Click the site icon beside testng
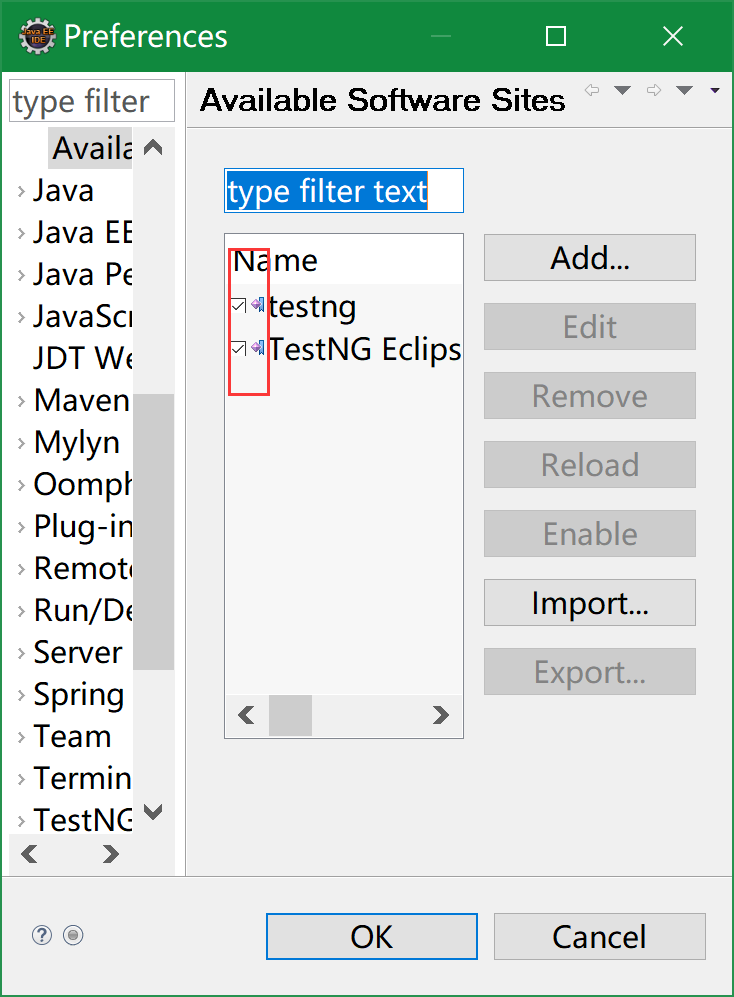The height and width of the screenshot is (997, 734). [258, 305]
